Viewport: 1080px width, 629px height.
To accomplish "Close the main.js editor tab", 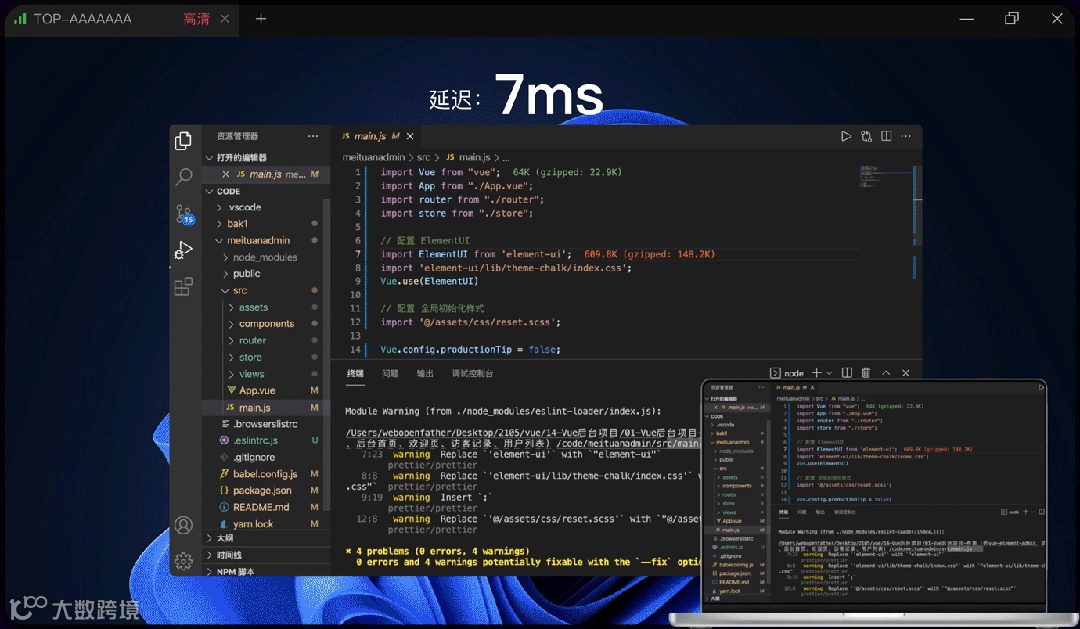I will click(410, 136).
